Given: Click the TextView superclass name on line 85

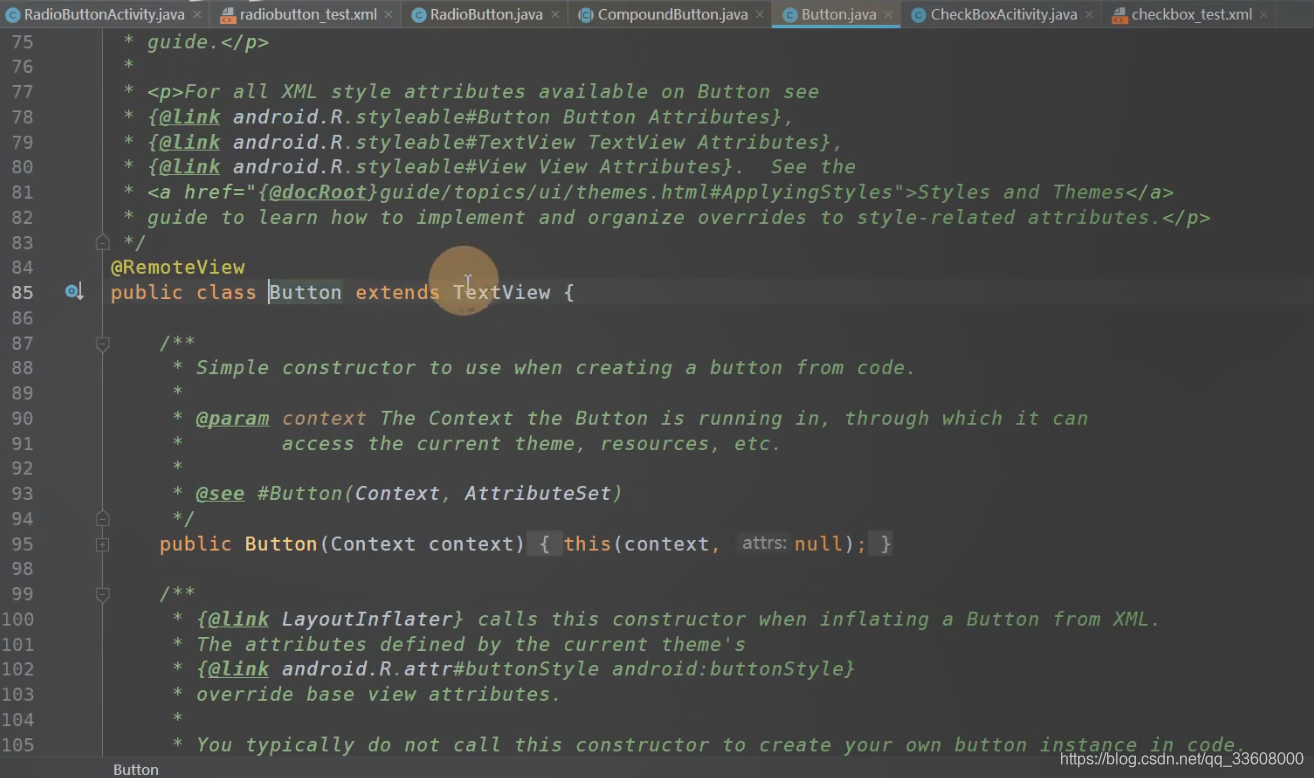Looking at the screenshot, I should (502, 292).
